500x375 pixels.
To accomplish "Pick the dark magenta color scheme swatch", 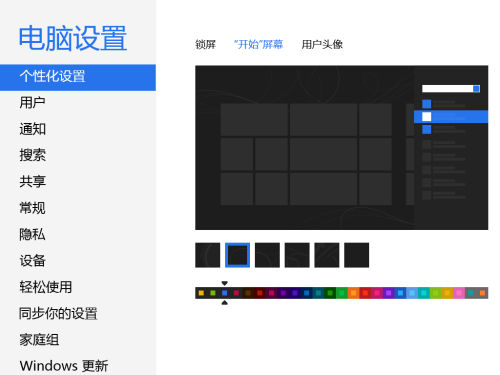I will tap(272, 293).
